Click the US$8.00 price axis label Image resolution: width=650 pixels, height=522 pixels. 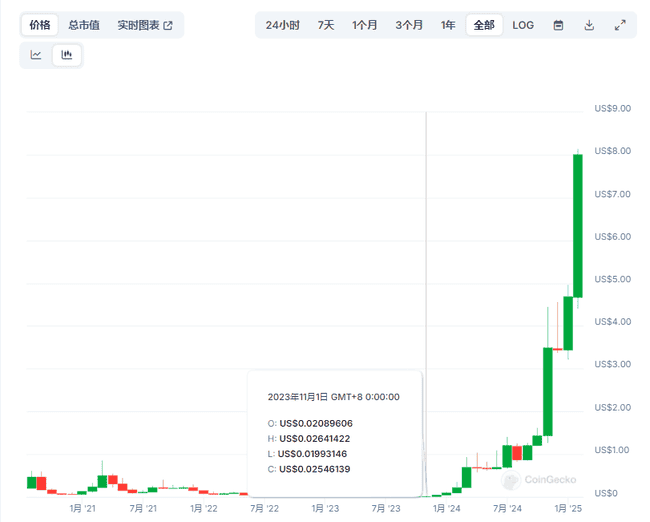coord(612,151)
